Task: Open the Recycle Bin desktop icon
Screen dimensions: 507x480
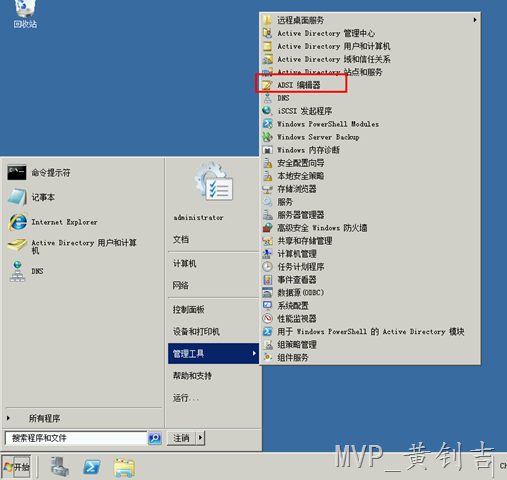Action: coord(25,13)
